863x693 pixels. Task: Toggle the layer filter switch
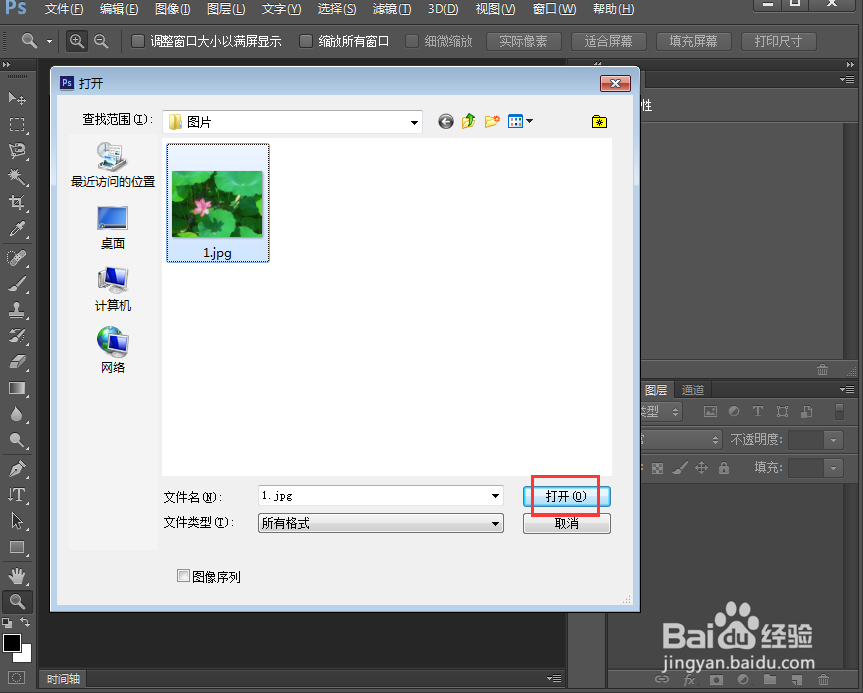point(839,411)
